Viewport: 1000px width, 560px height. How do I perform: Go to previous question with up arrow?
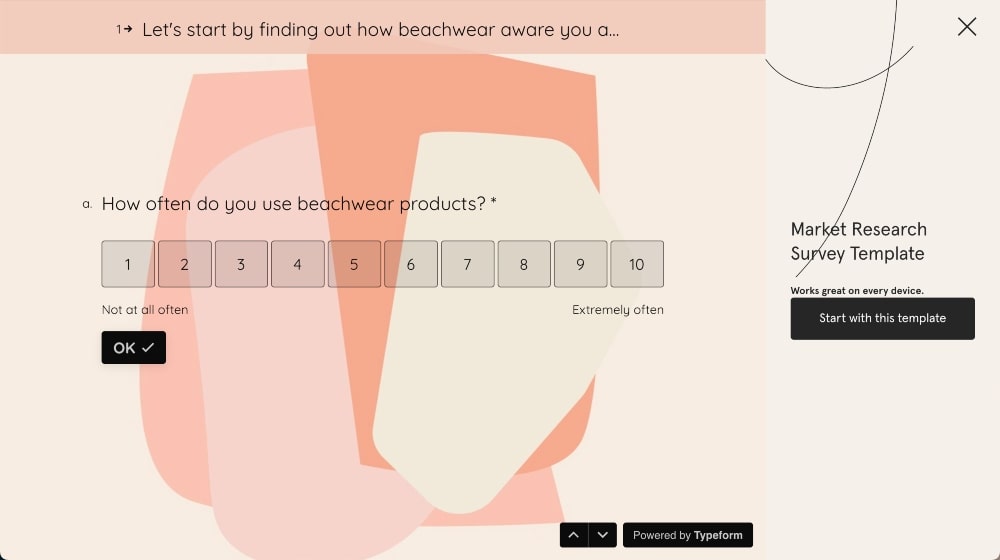573,535
